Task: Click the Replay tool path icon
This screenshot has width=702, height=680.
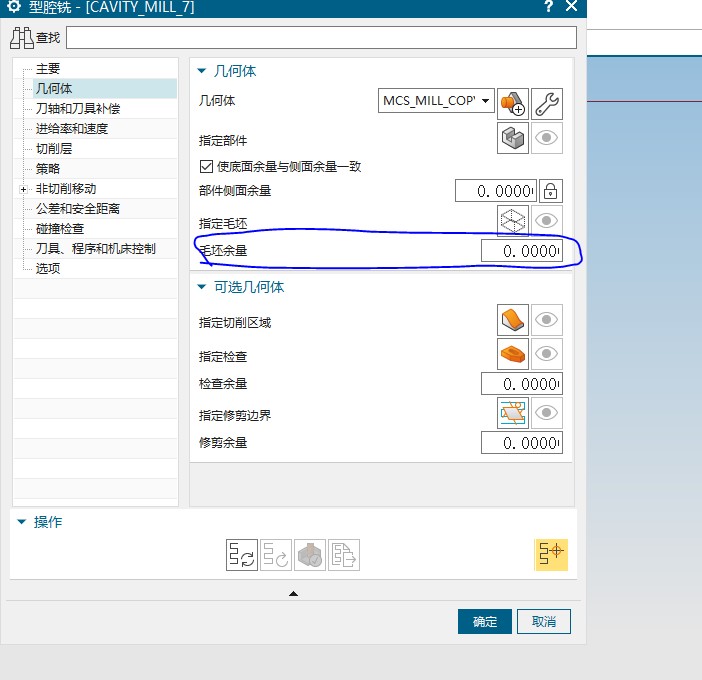Action: coord(276,555)
